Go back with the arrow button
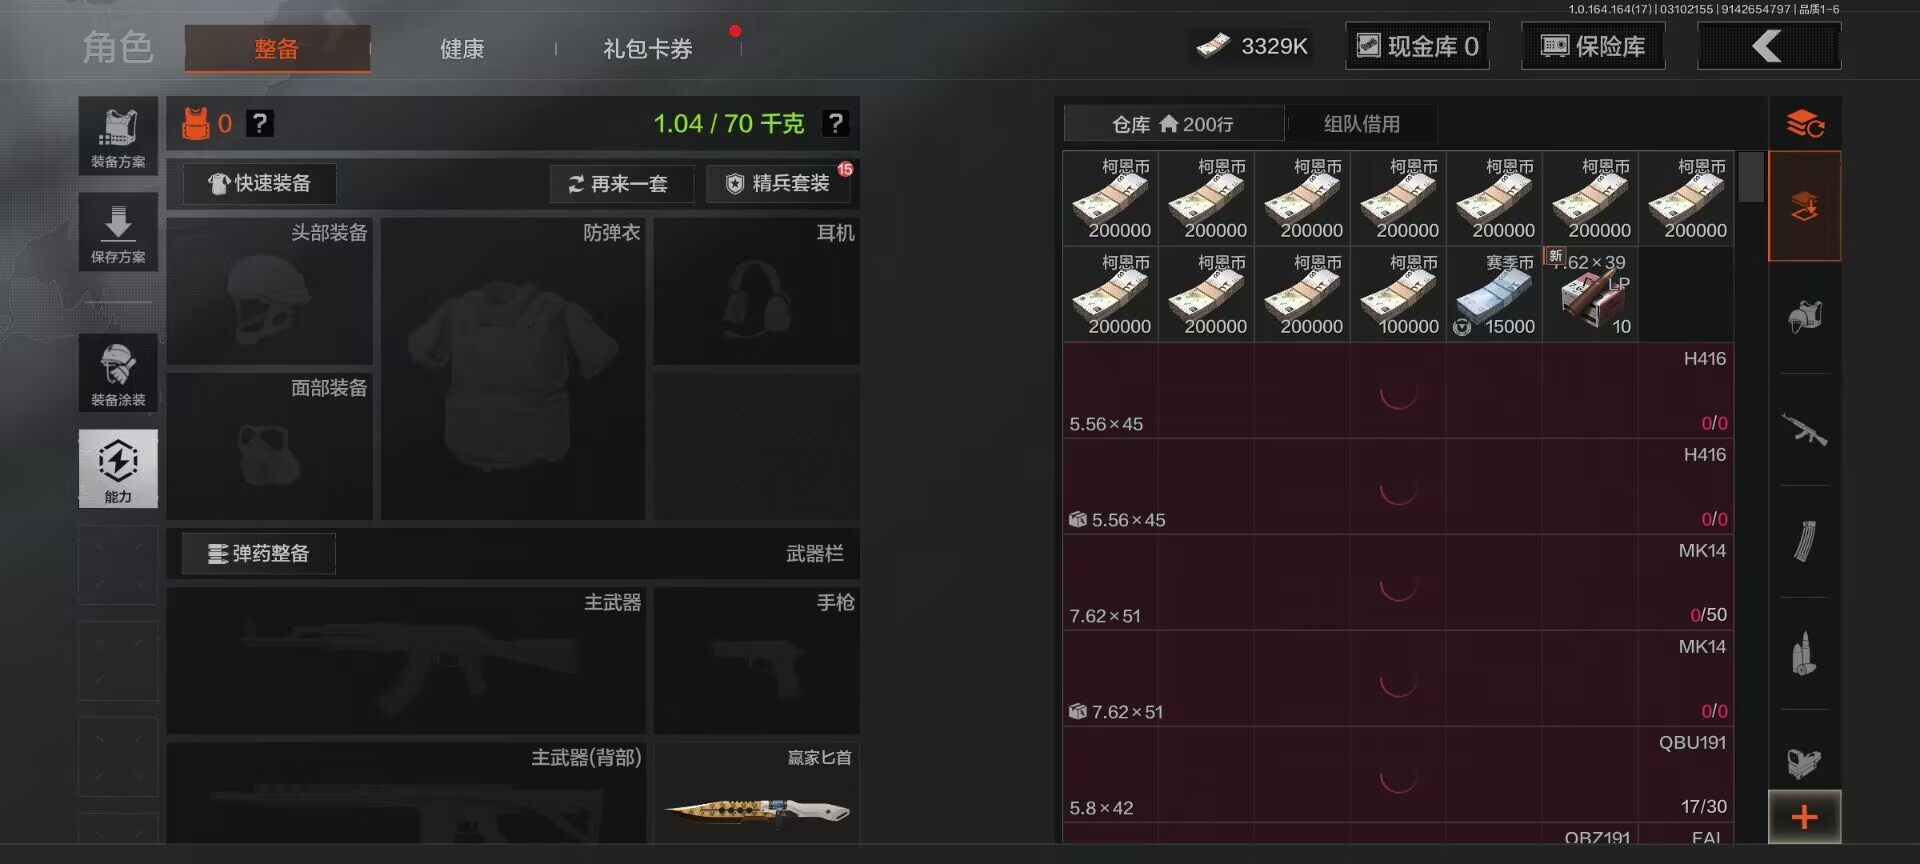This screenshot has height=864, width=1920. point(1769,46)
